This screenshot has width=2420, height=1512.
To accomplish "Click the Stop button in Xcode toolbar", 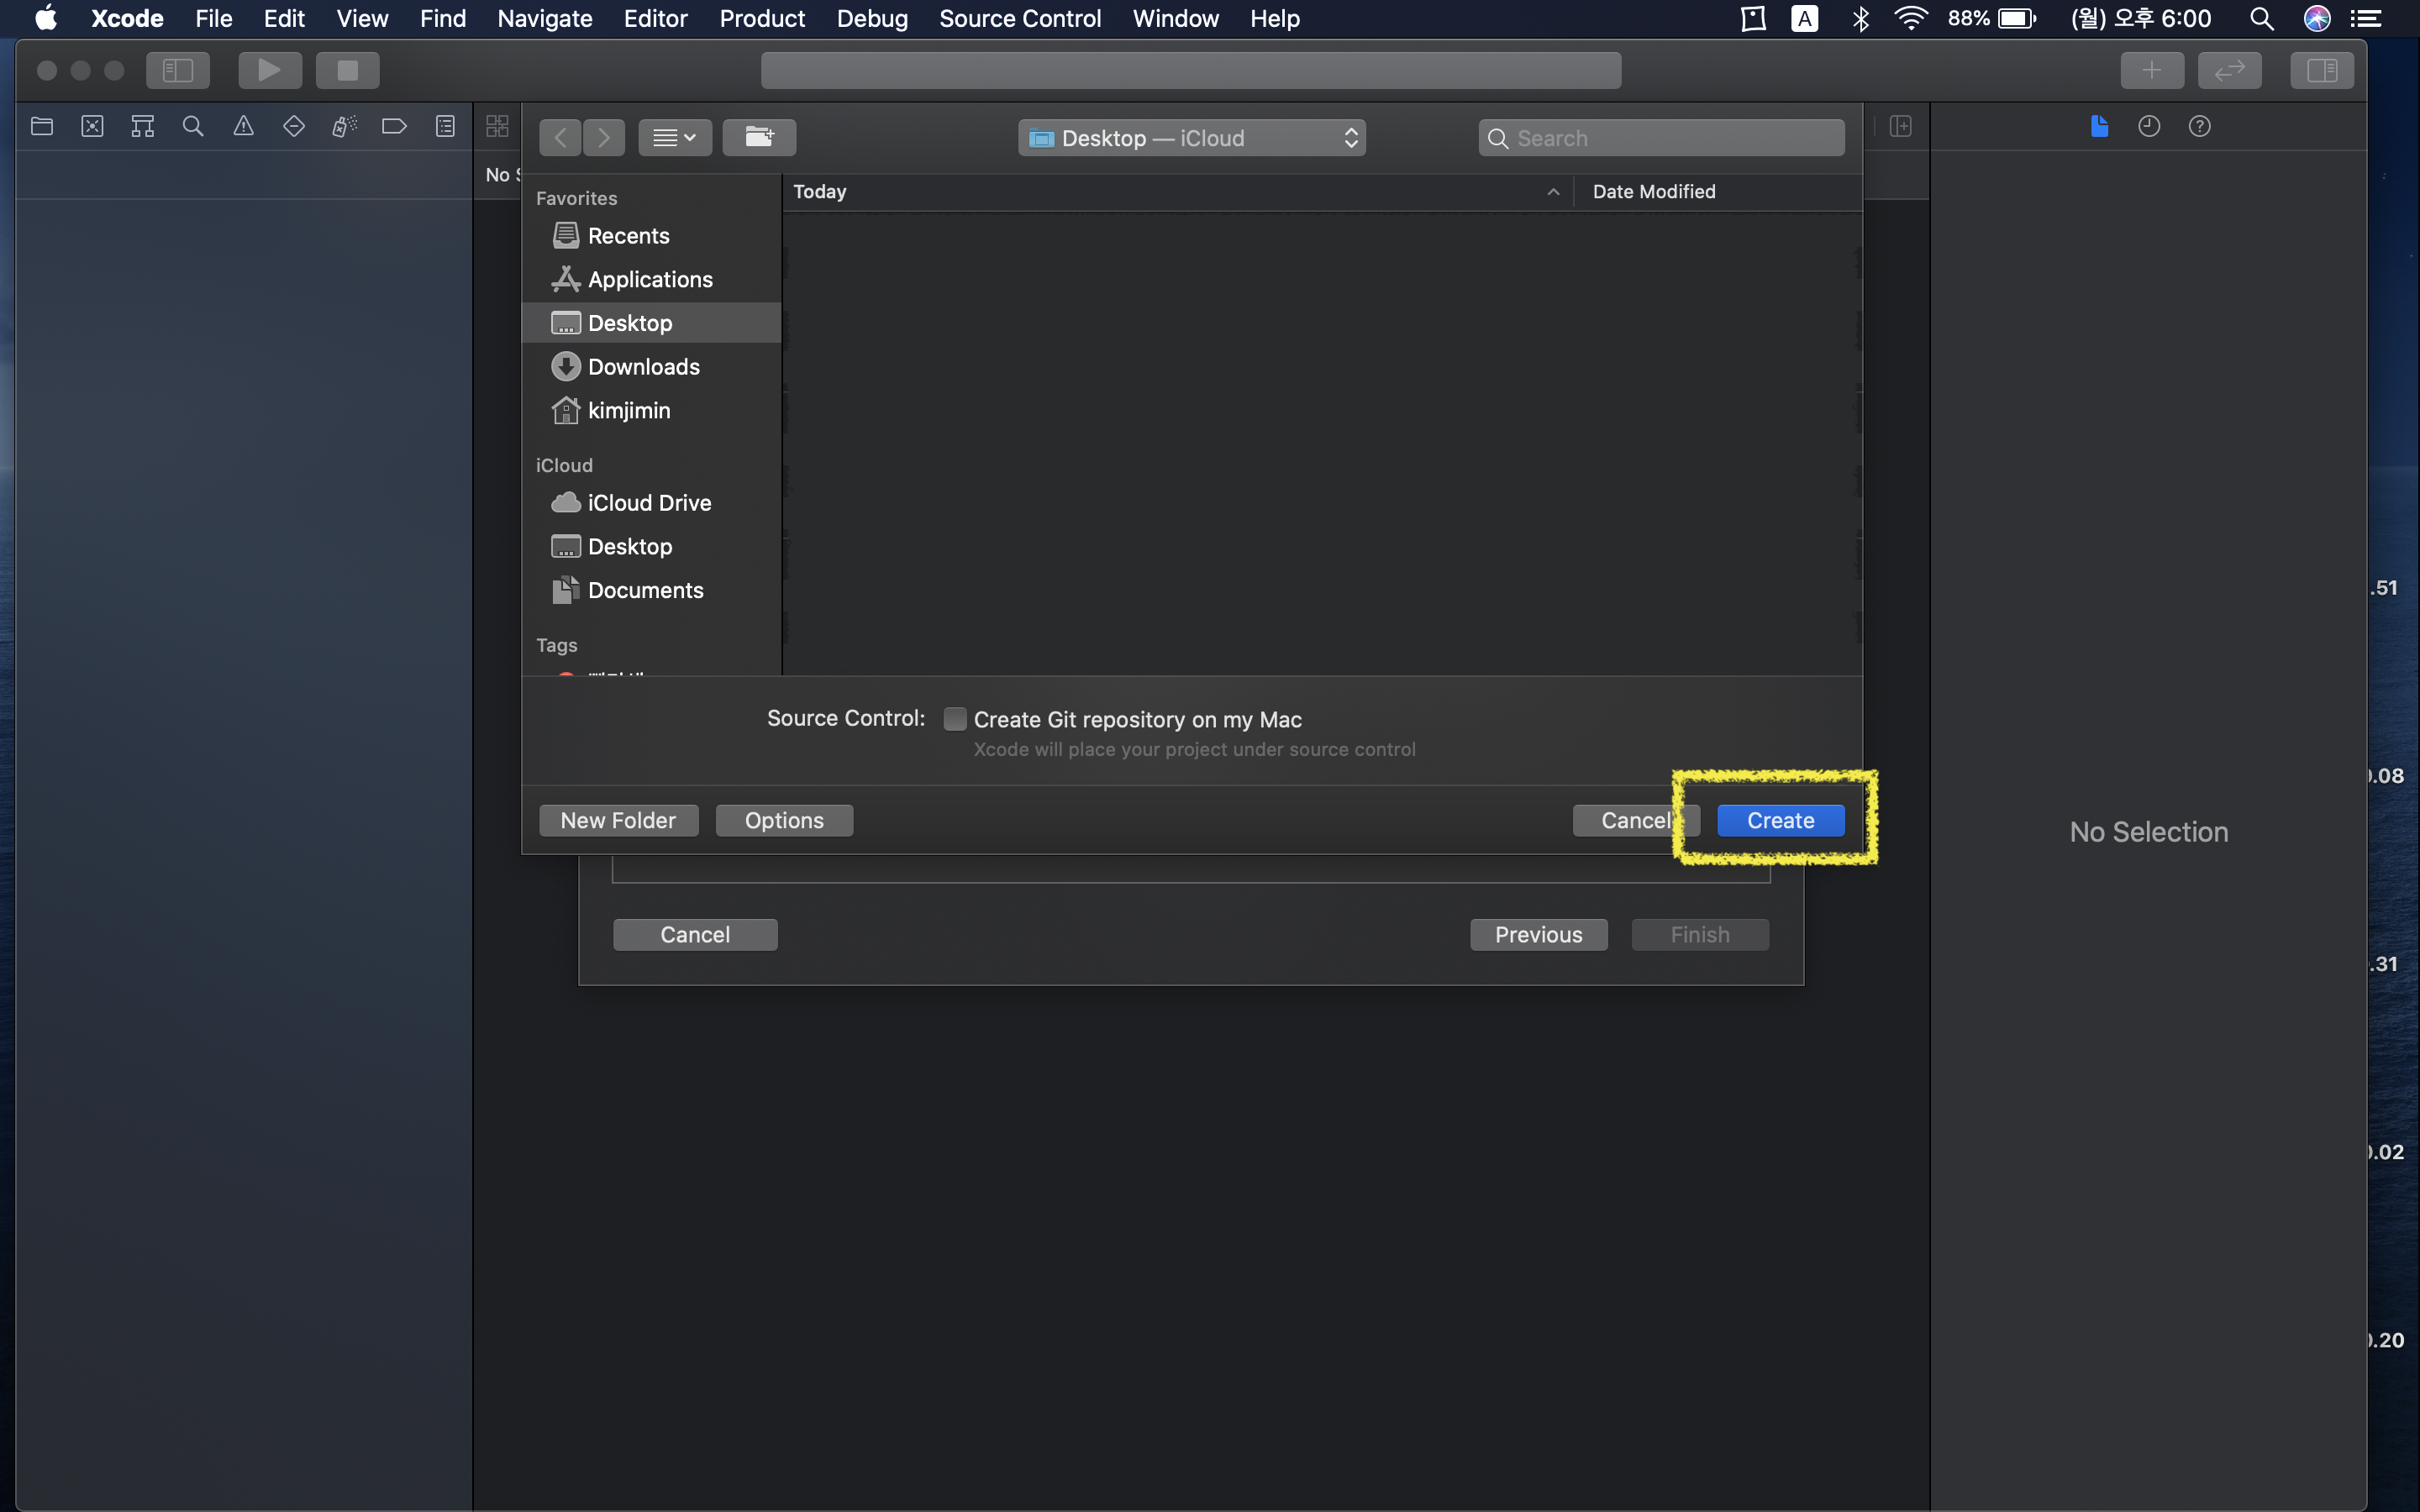I will (x=347, y=70).
